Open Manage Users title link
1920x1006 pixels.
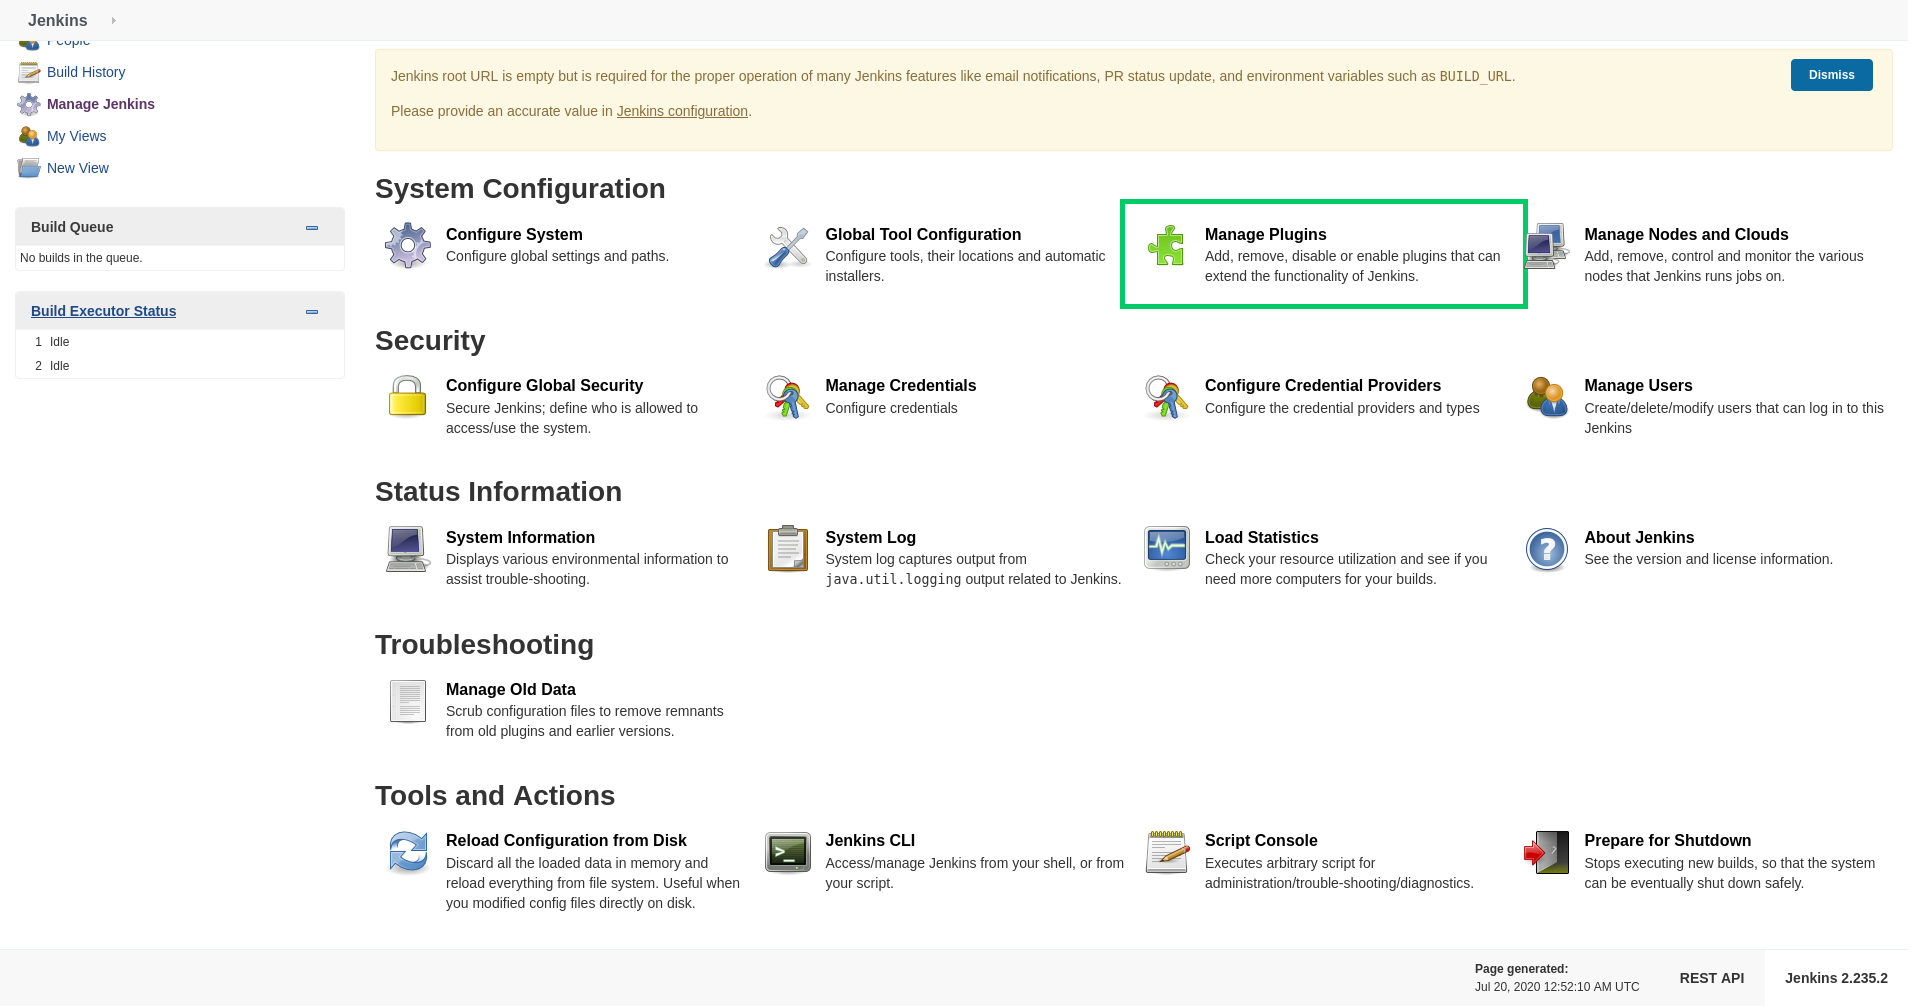[x=1638, y=385]
